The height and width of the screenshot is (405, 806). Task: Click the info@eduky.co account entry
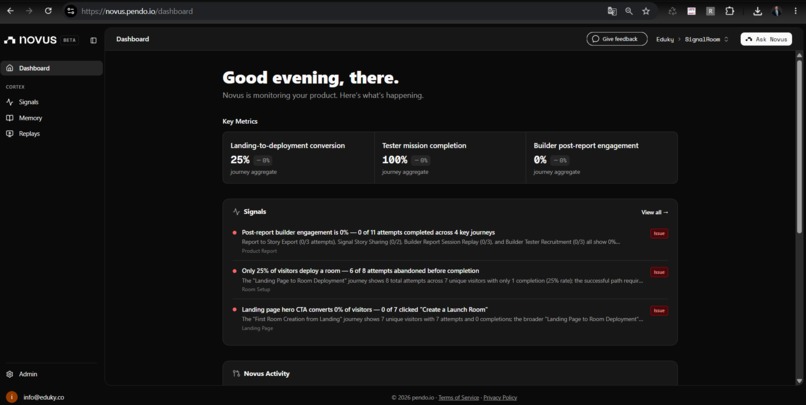click(x=35, y=397)
